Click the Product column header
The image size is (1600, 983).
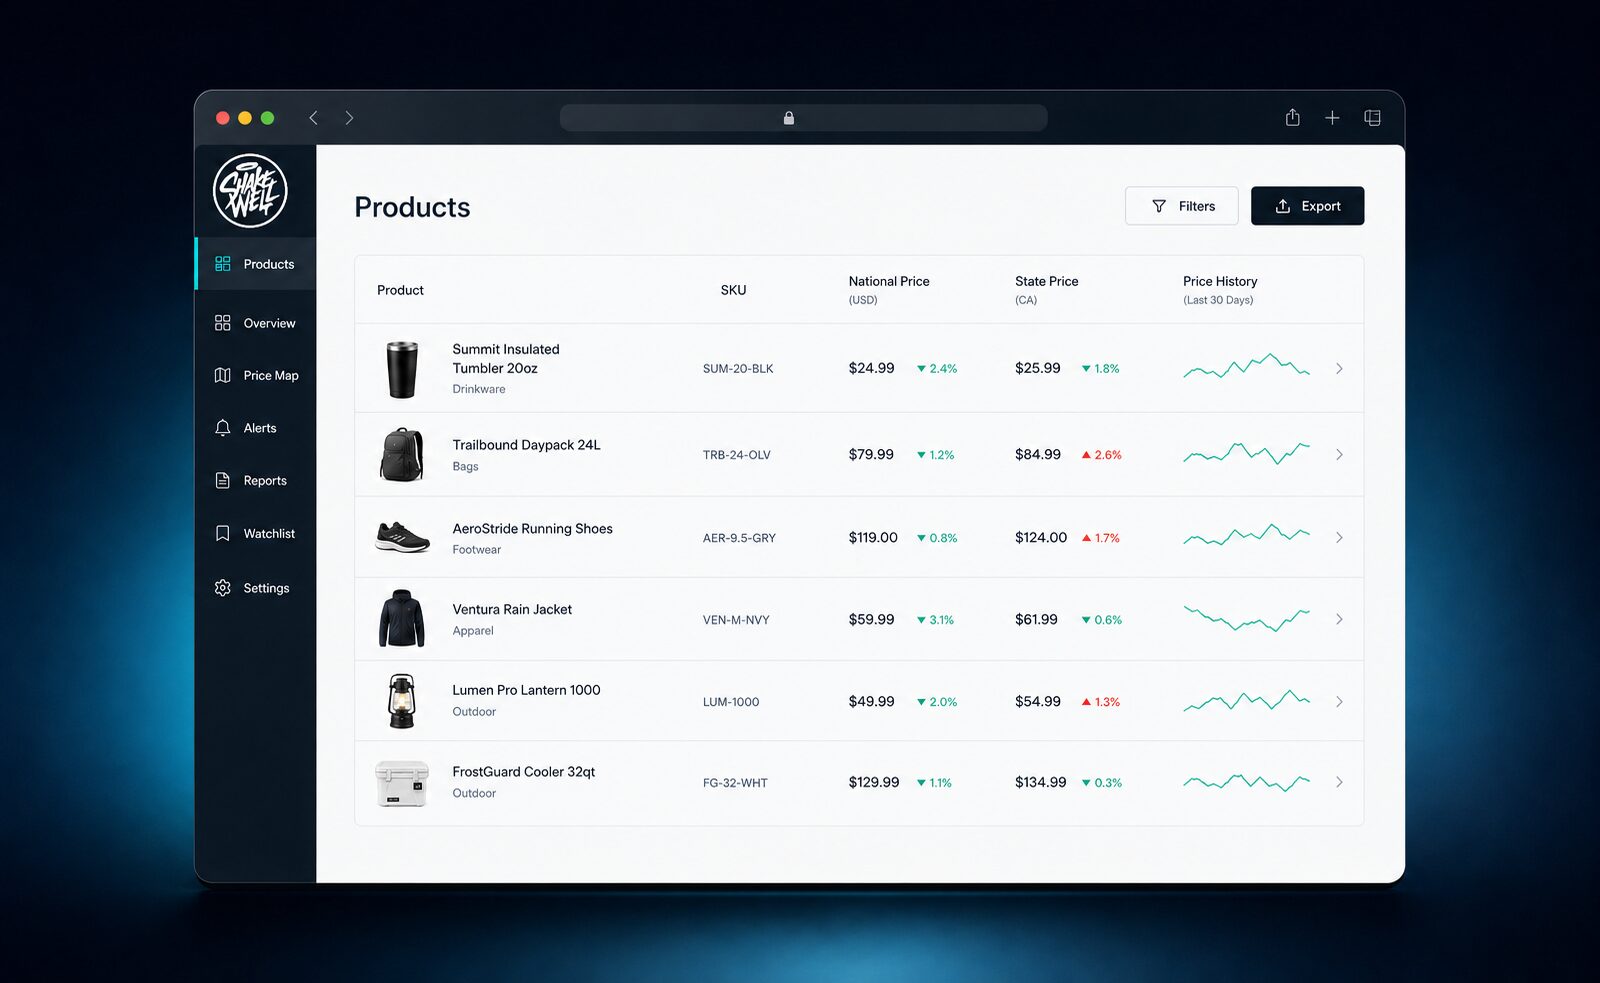(x=400, y=290)
